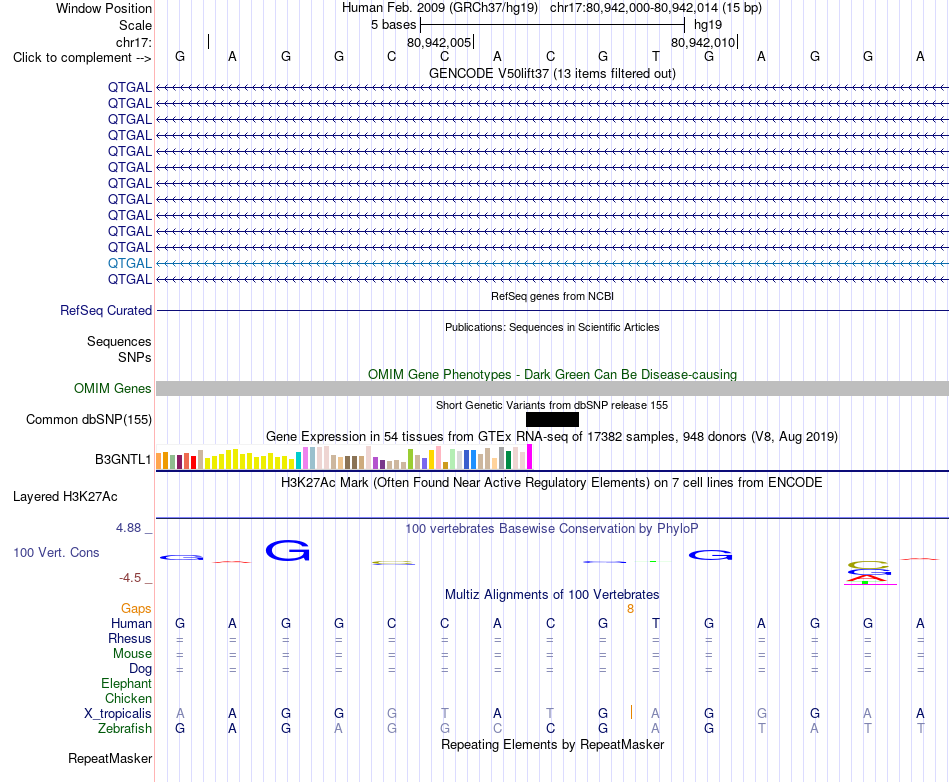Click the light blue highlighted QTGAL transcript label
This screenshot has height=782, width=950.
[130, 263]
